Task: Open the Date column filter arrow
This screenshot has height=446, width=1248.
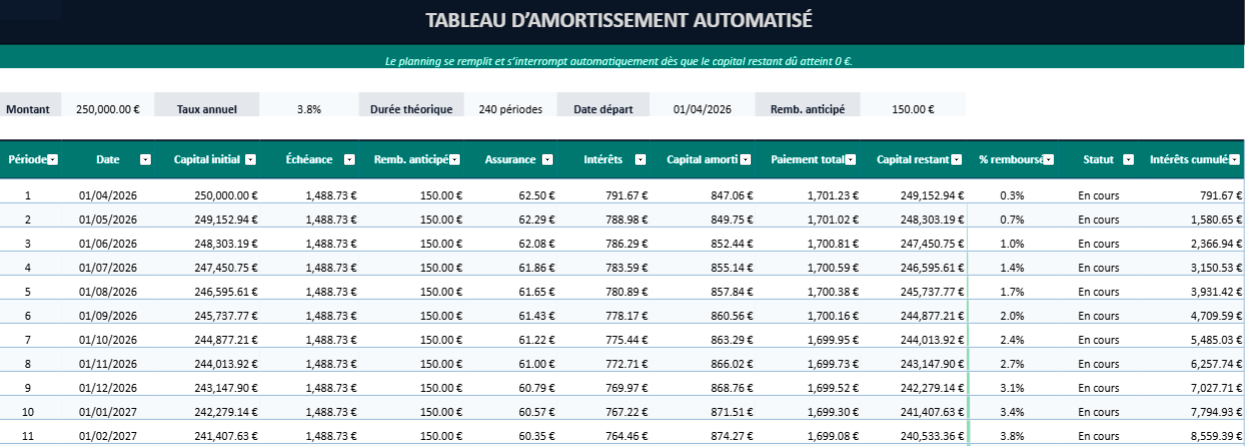Action: (145, 159)
